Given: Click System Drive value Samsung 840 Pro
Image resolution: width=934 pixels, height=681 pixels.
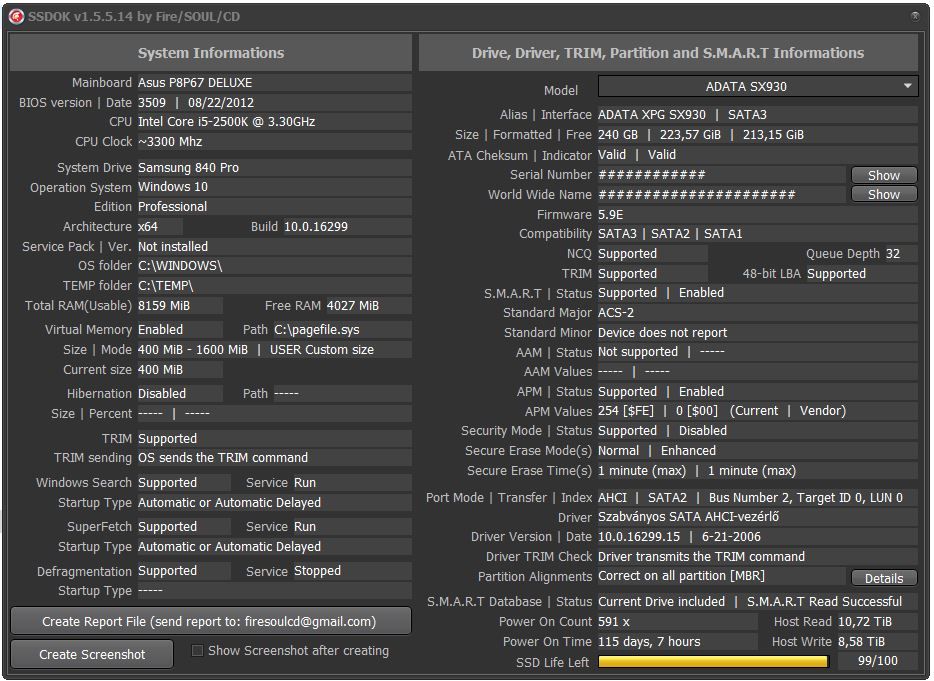Looking at the screenshot, I should pos(188,168).
